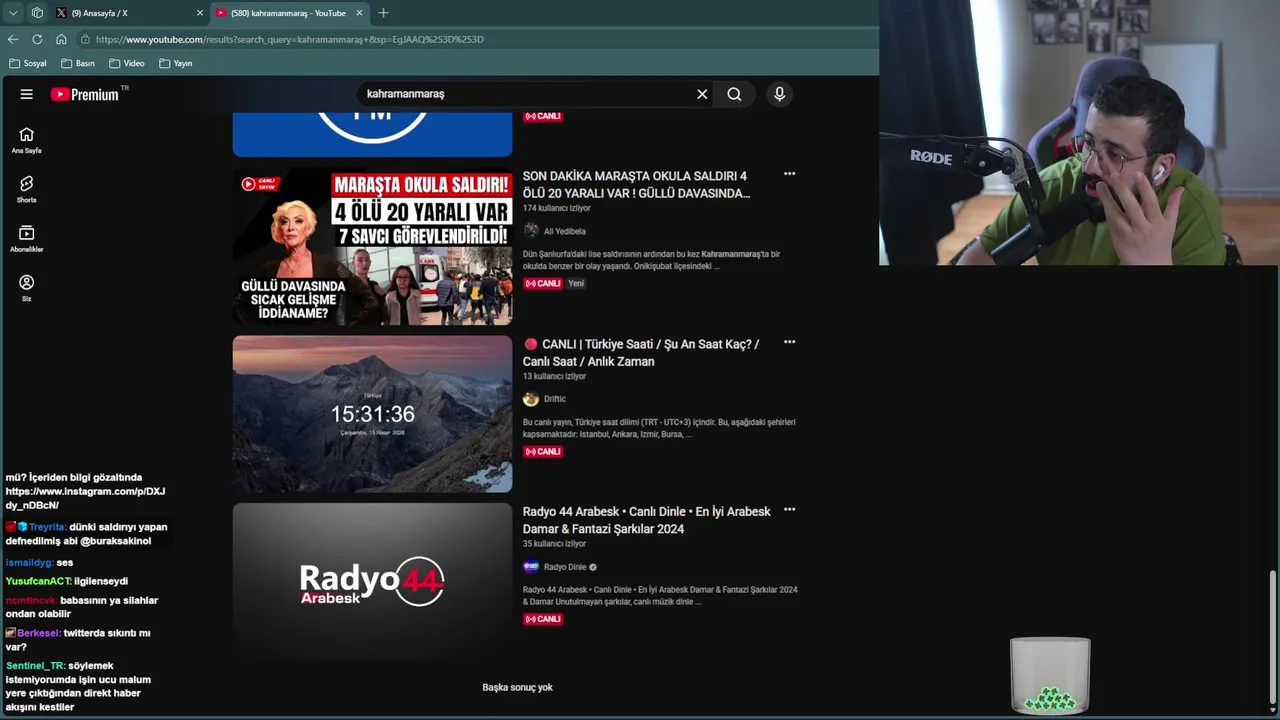Image resolution: width=1280 pixels, height=720 pixels.
Task: Click ismaildyg username in chat
Action: pyautogui.click(x=29, y=563)
